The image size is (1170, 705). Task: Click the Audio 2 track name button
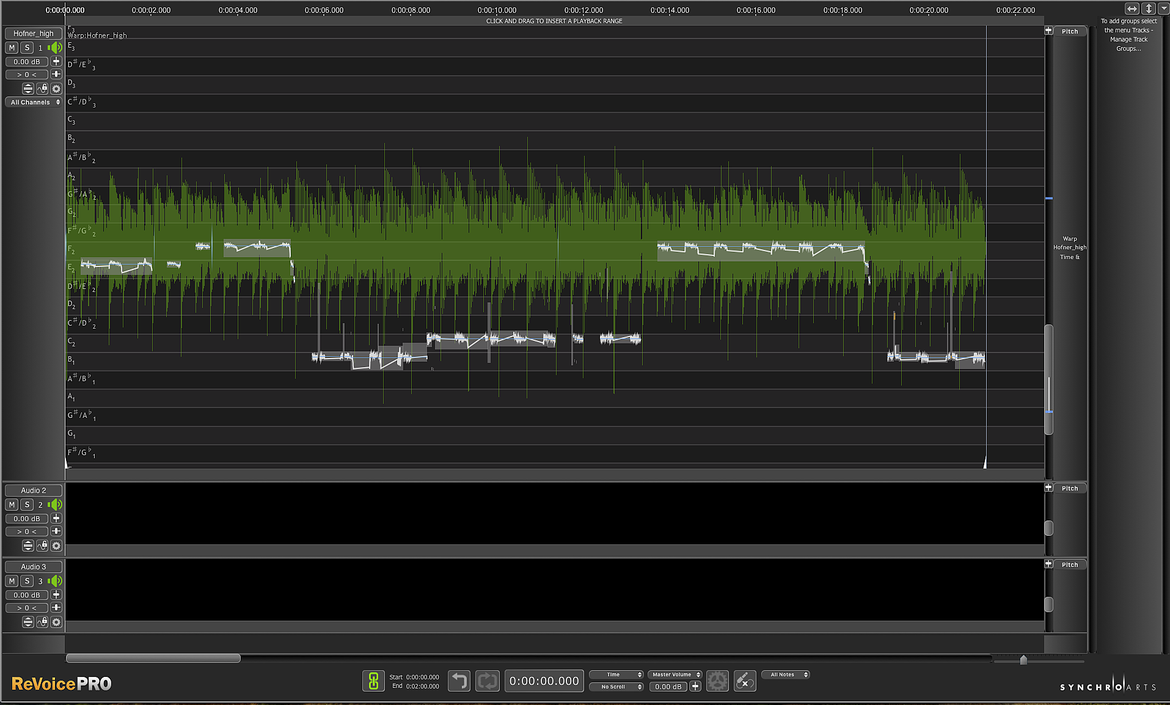coord(34,490)
